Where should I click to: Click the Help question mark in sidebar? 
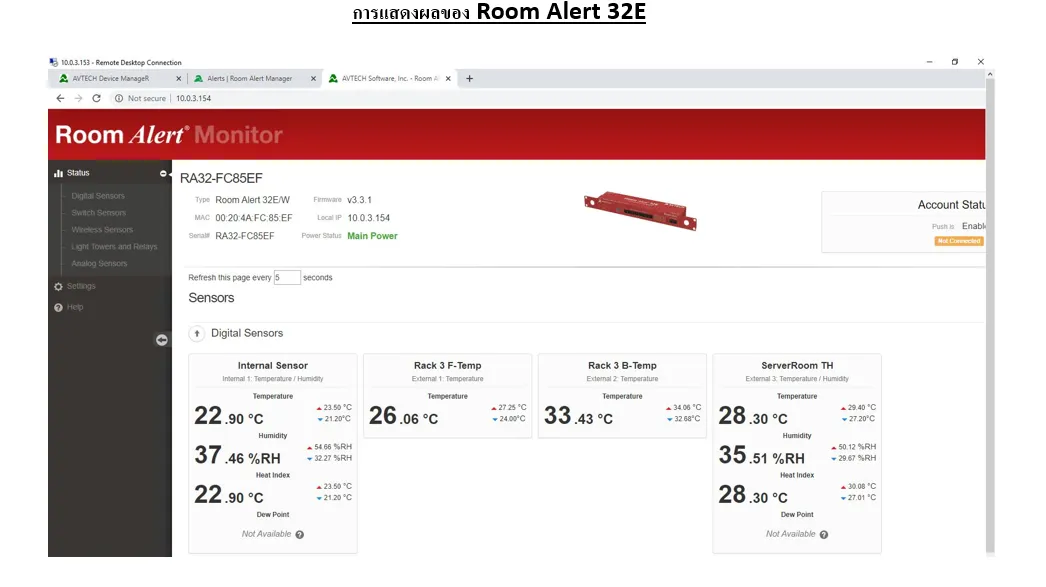pyautogui.click(x=59, y=308)
